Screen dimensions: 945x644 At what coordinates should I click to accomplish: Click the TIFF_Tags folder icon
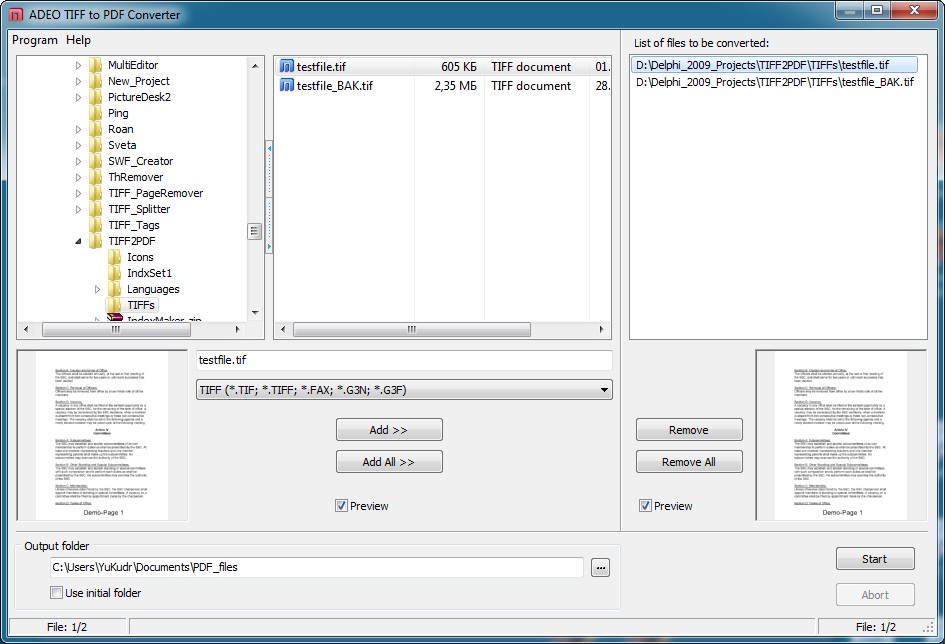(x=95, y=225)
